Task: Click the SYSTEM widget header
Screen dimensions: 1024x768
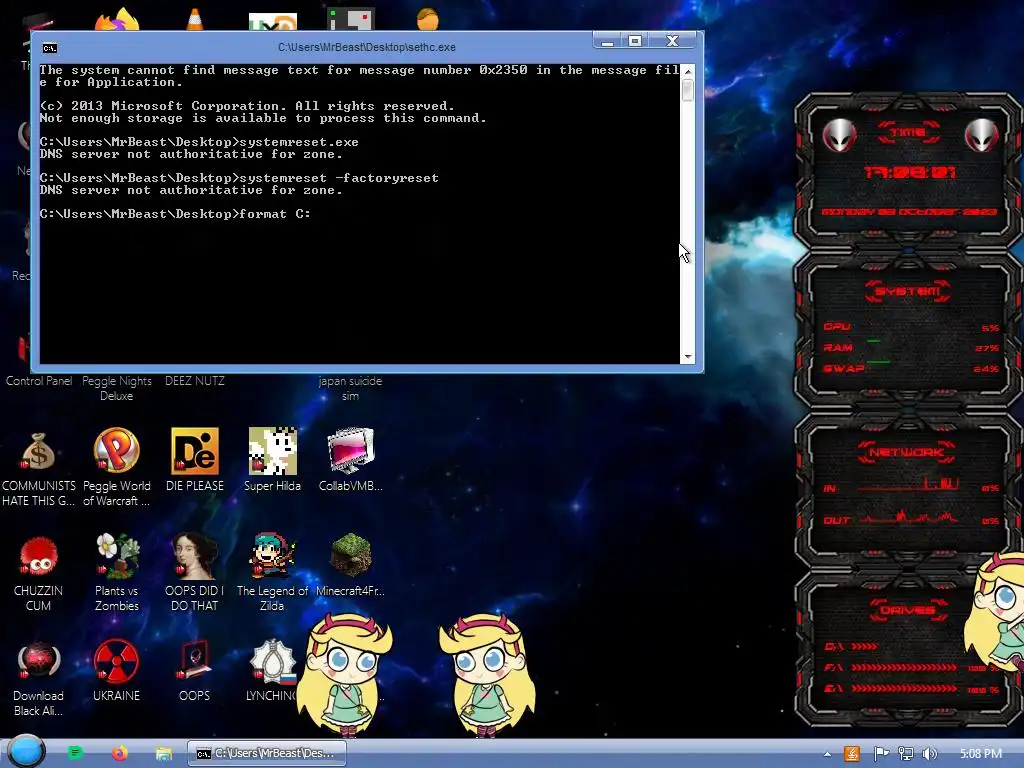Action: (908, 291)
